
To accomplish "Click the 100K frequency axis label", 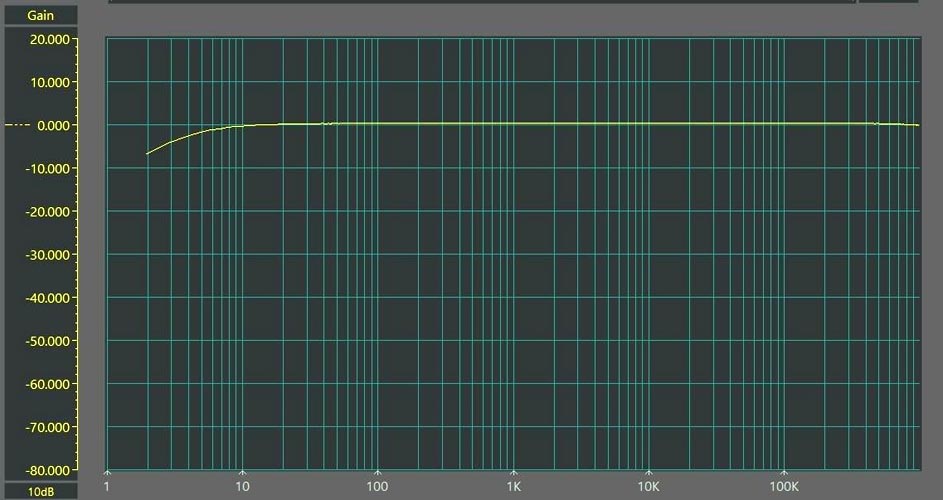I will coord(784,486).
